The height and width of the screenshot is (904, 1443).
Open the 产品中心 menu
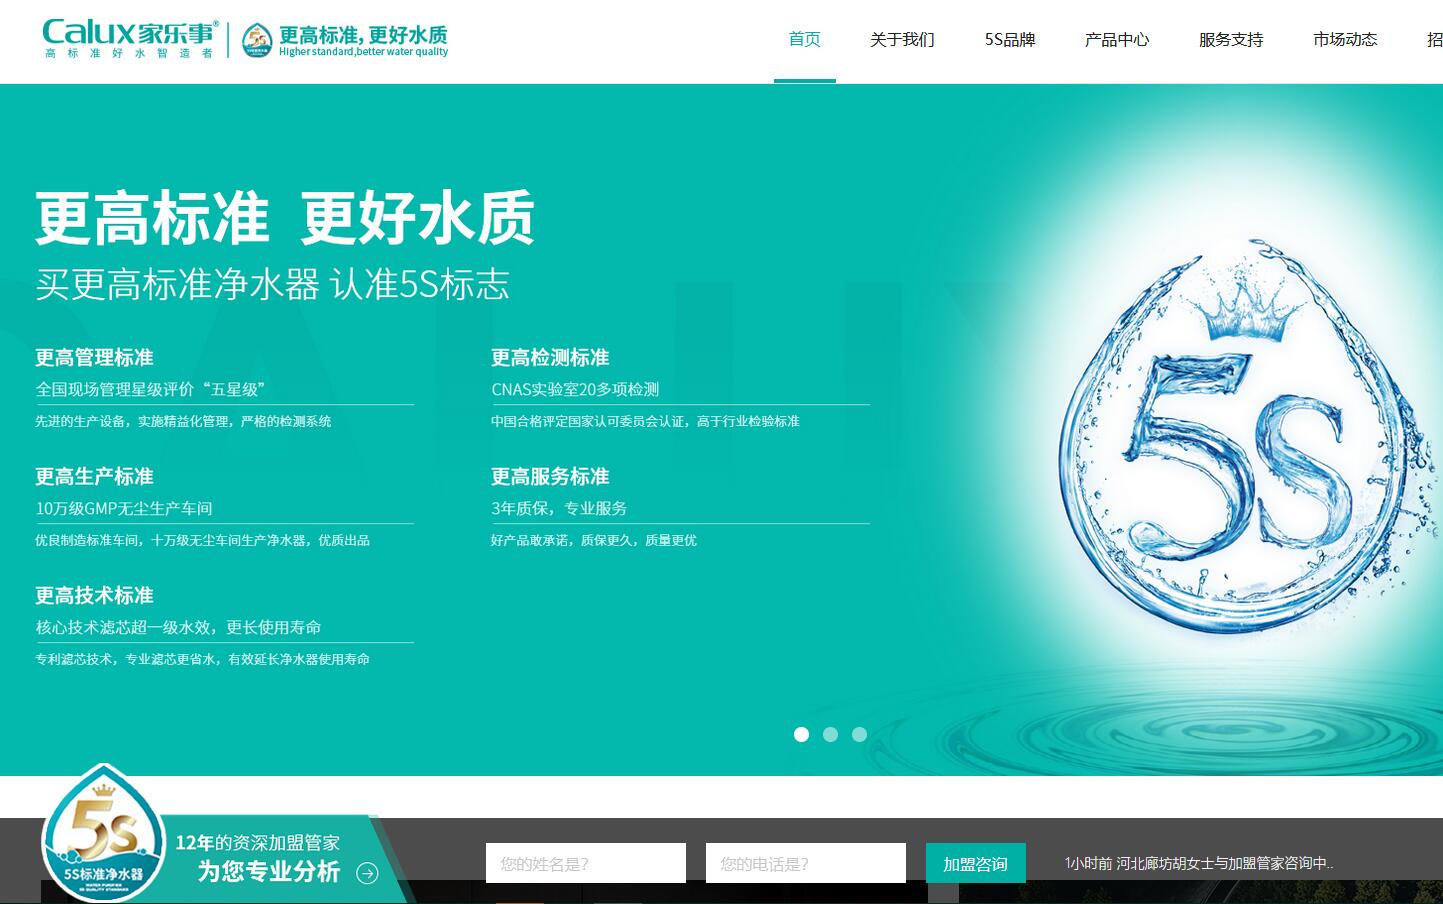pyautogui.click(x=1117, y=40)
